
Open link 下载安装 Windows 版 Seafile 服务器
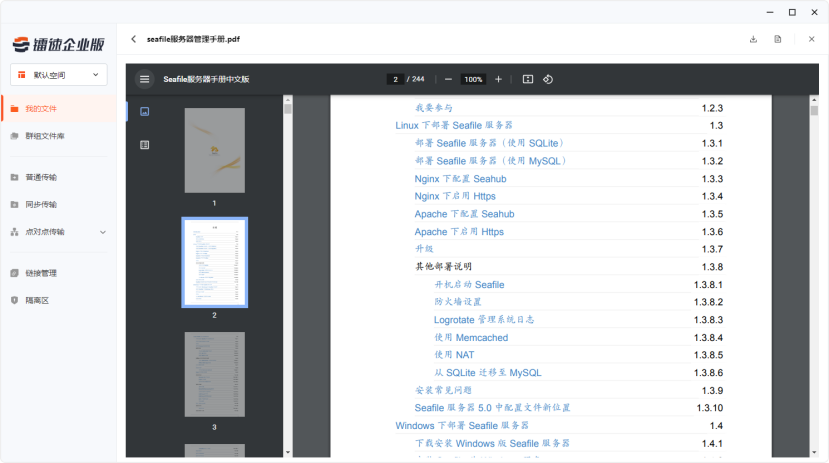[492, 443]
